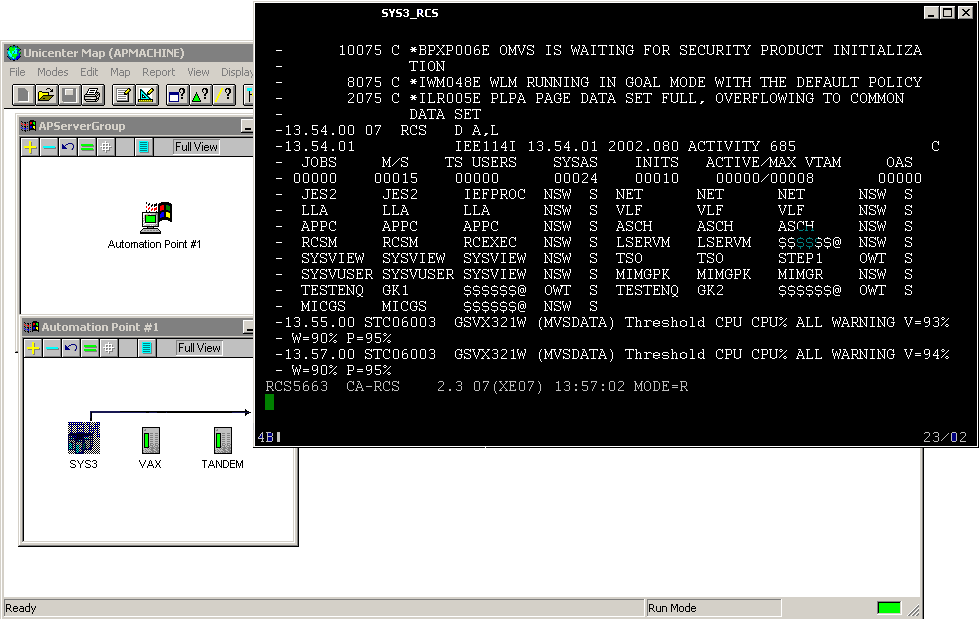
Task: Click Unicenter Map globe title icon
Action: tap(14, 53)
